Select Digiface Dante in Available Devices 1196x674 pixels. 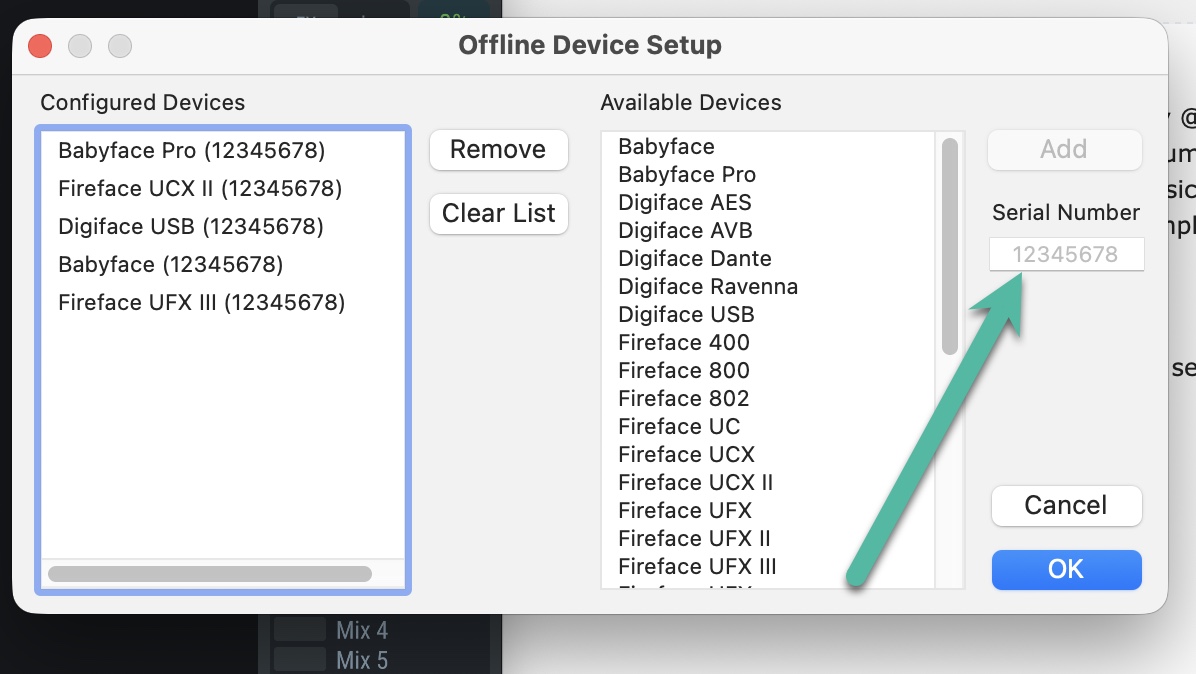769,258
